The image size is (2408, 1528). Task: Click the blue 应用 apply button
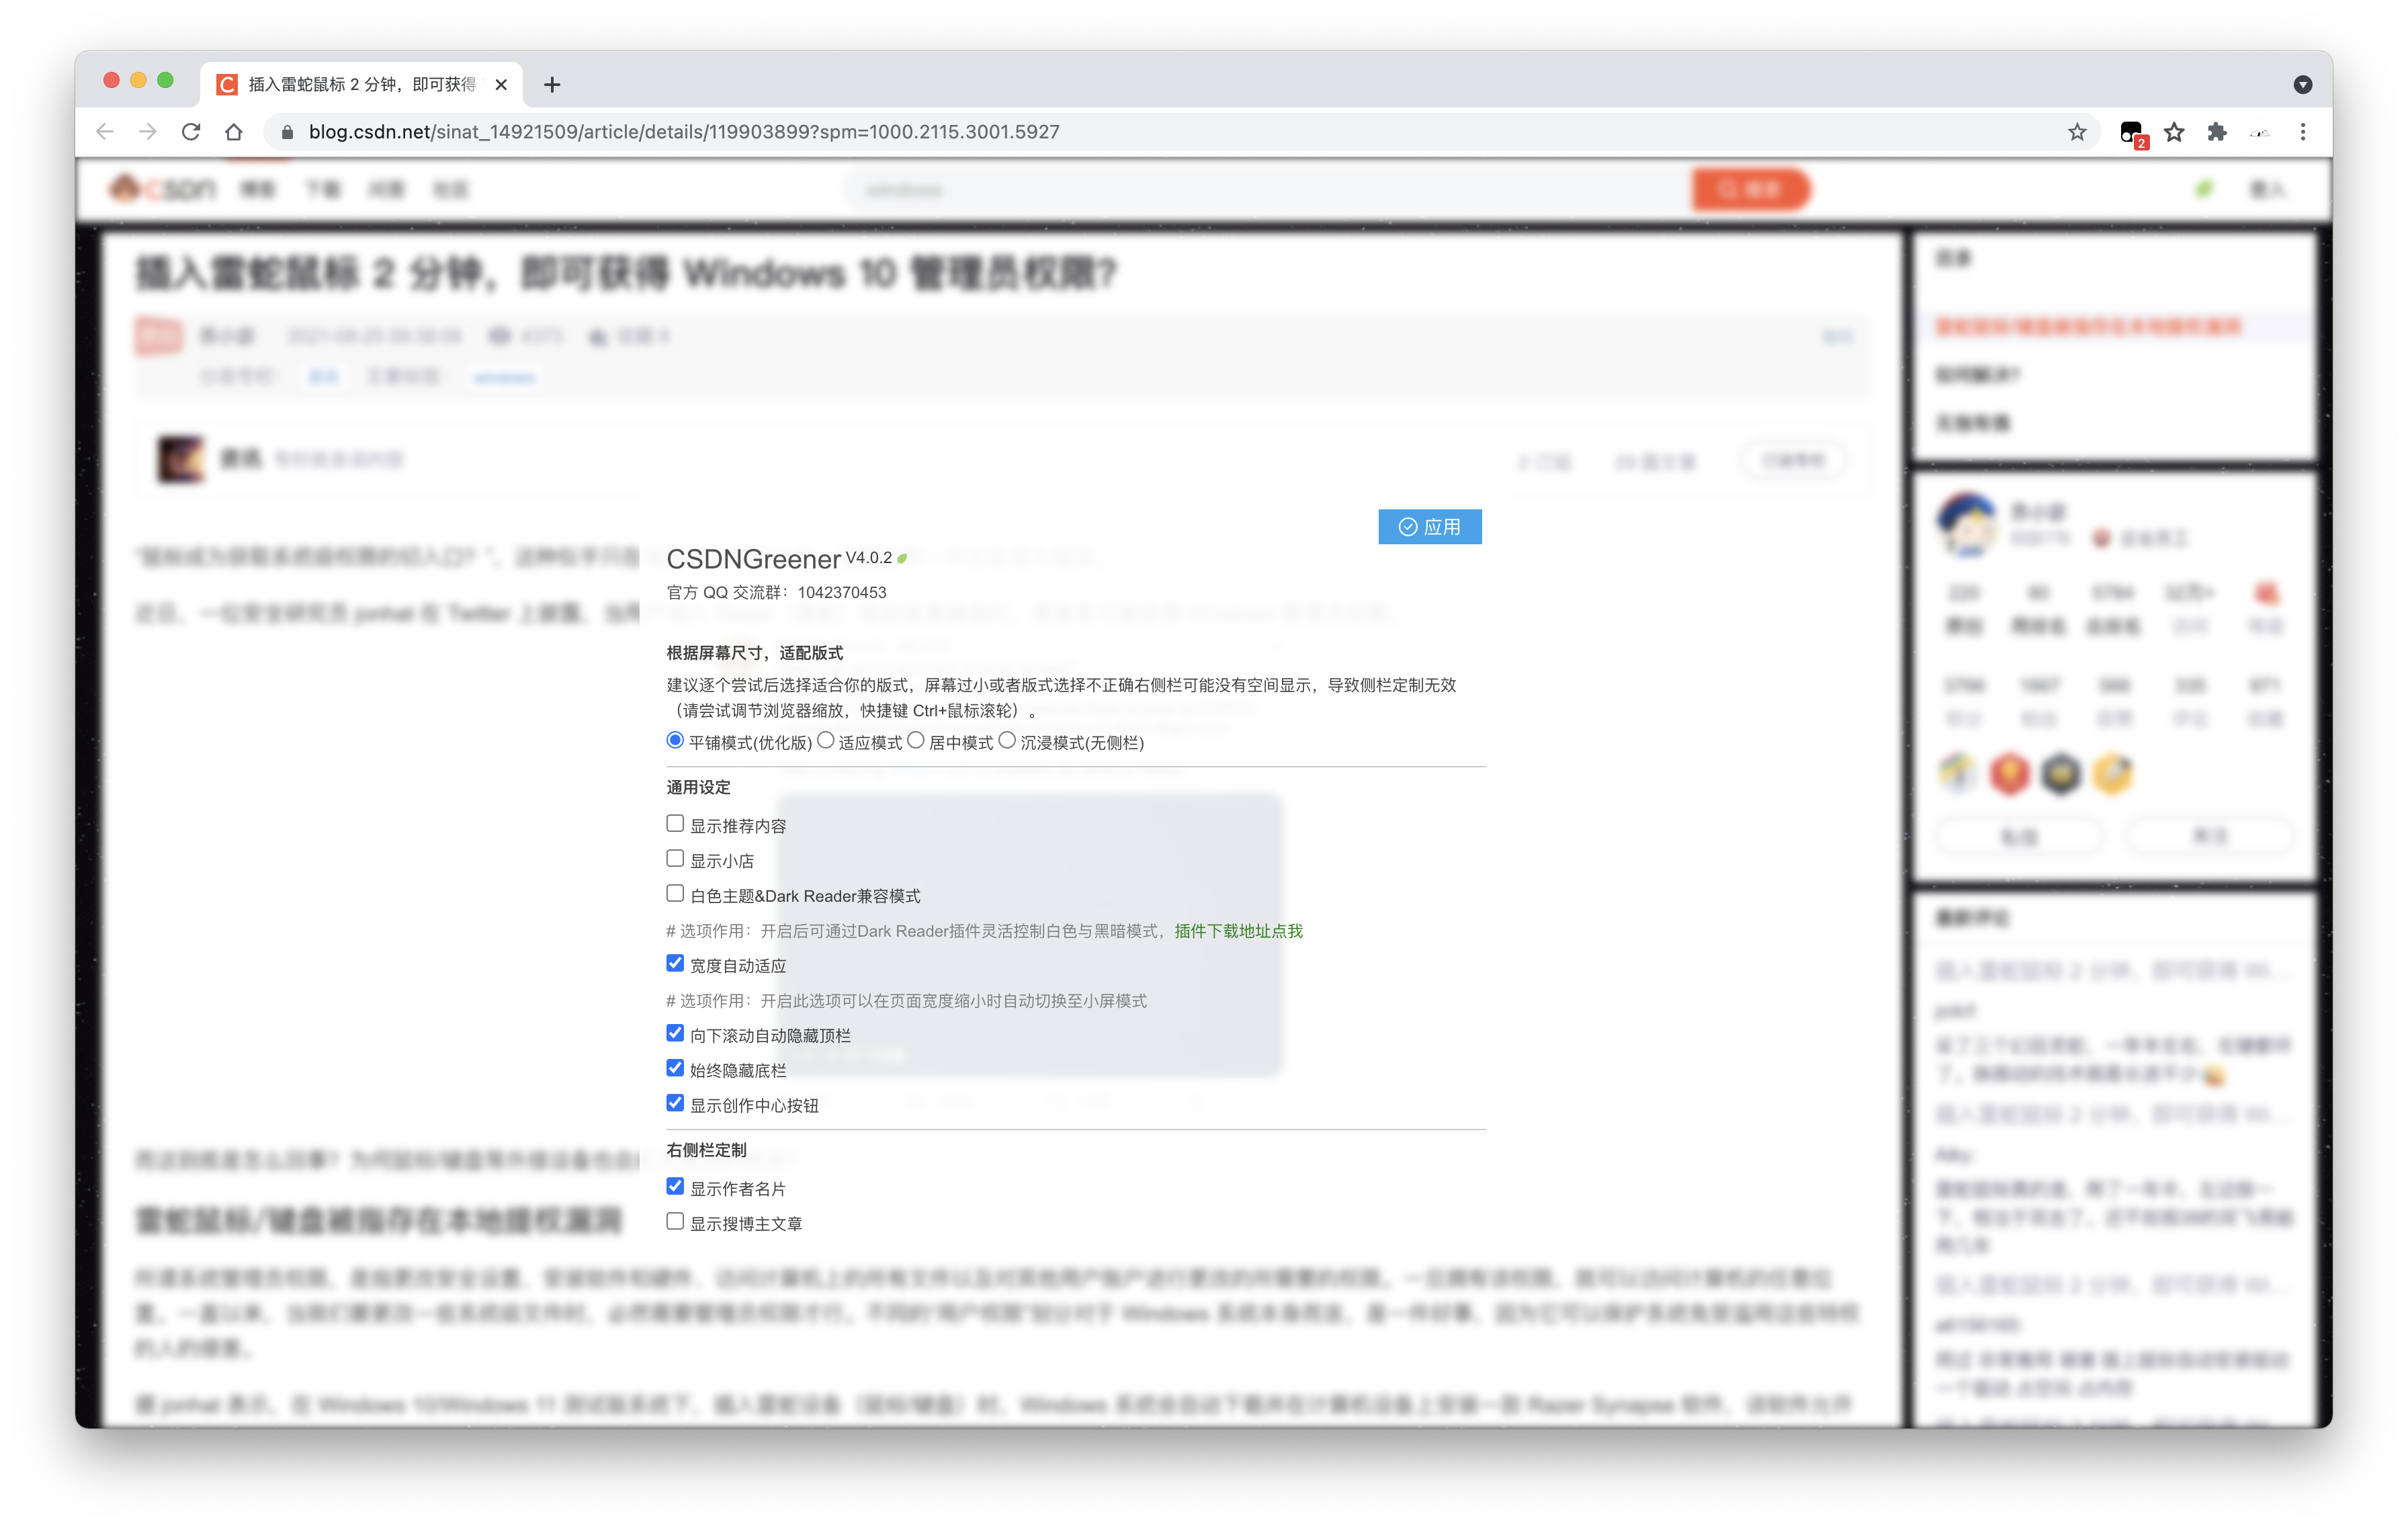point(1430,526)
